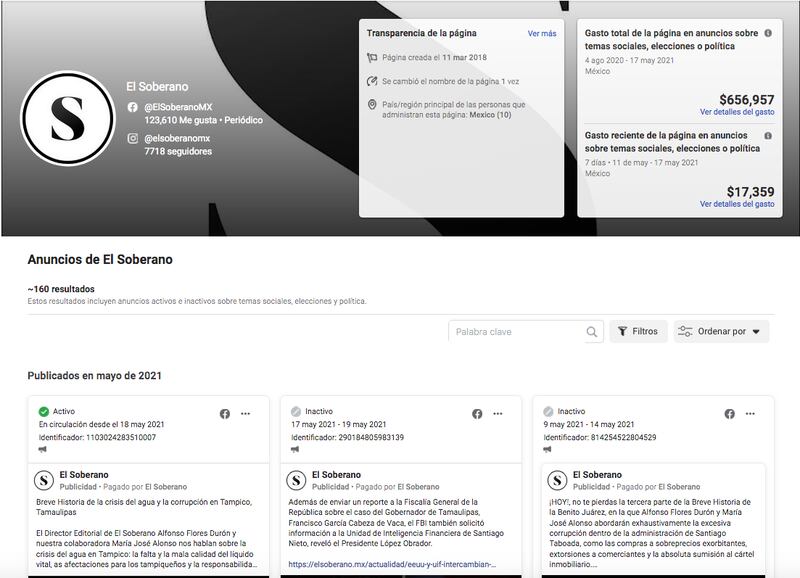
Task: Click the 123,610 Me gusta · Periódico text
Action: 204,120
